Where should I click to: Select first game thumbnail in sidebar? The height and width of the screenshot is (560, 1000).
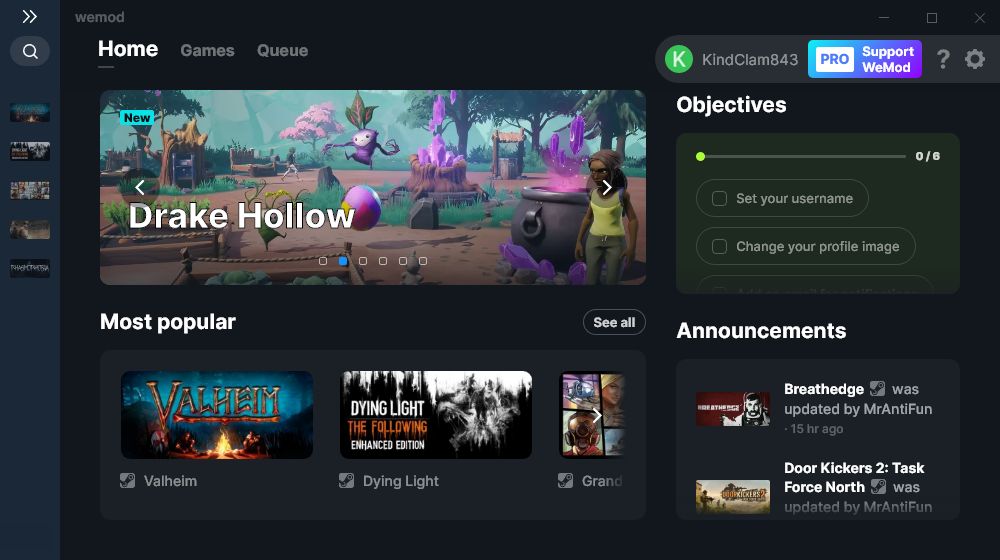click(30, 113)
